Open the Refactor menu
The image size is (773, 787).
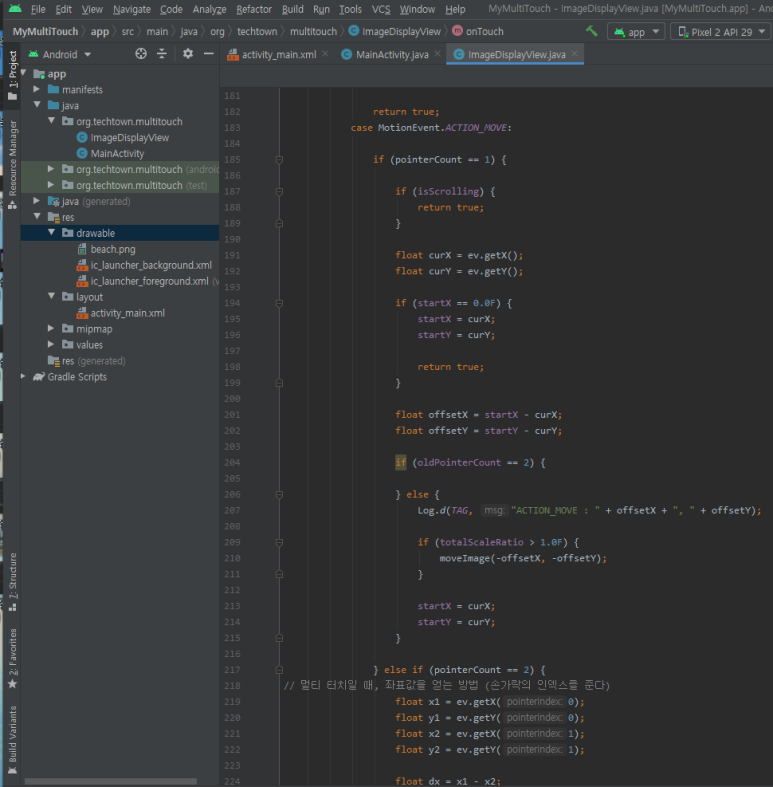tap(254, 9)
